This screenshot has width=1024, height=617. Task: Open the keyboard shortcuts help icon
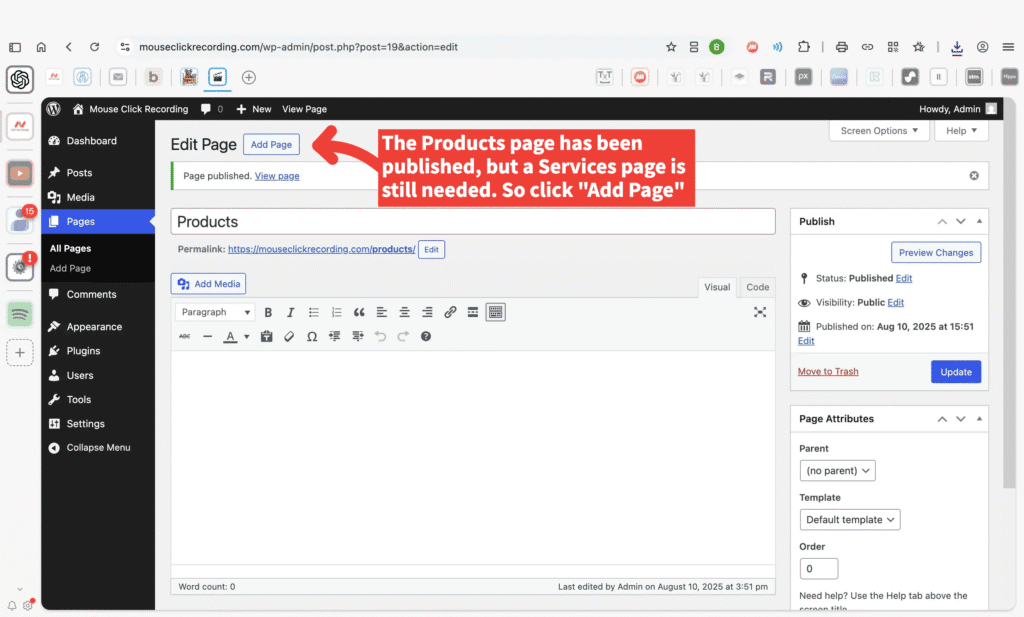426,337
